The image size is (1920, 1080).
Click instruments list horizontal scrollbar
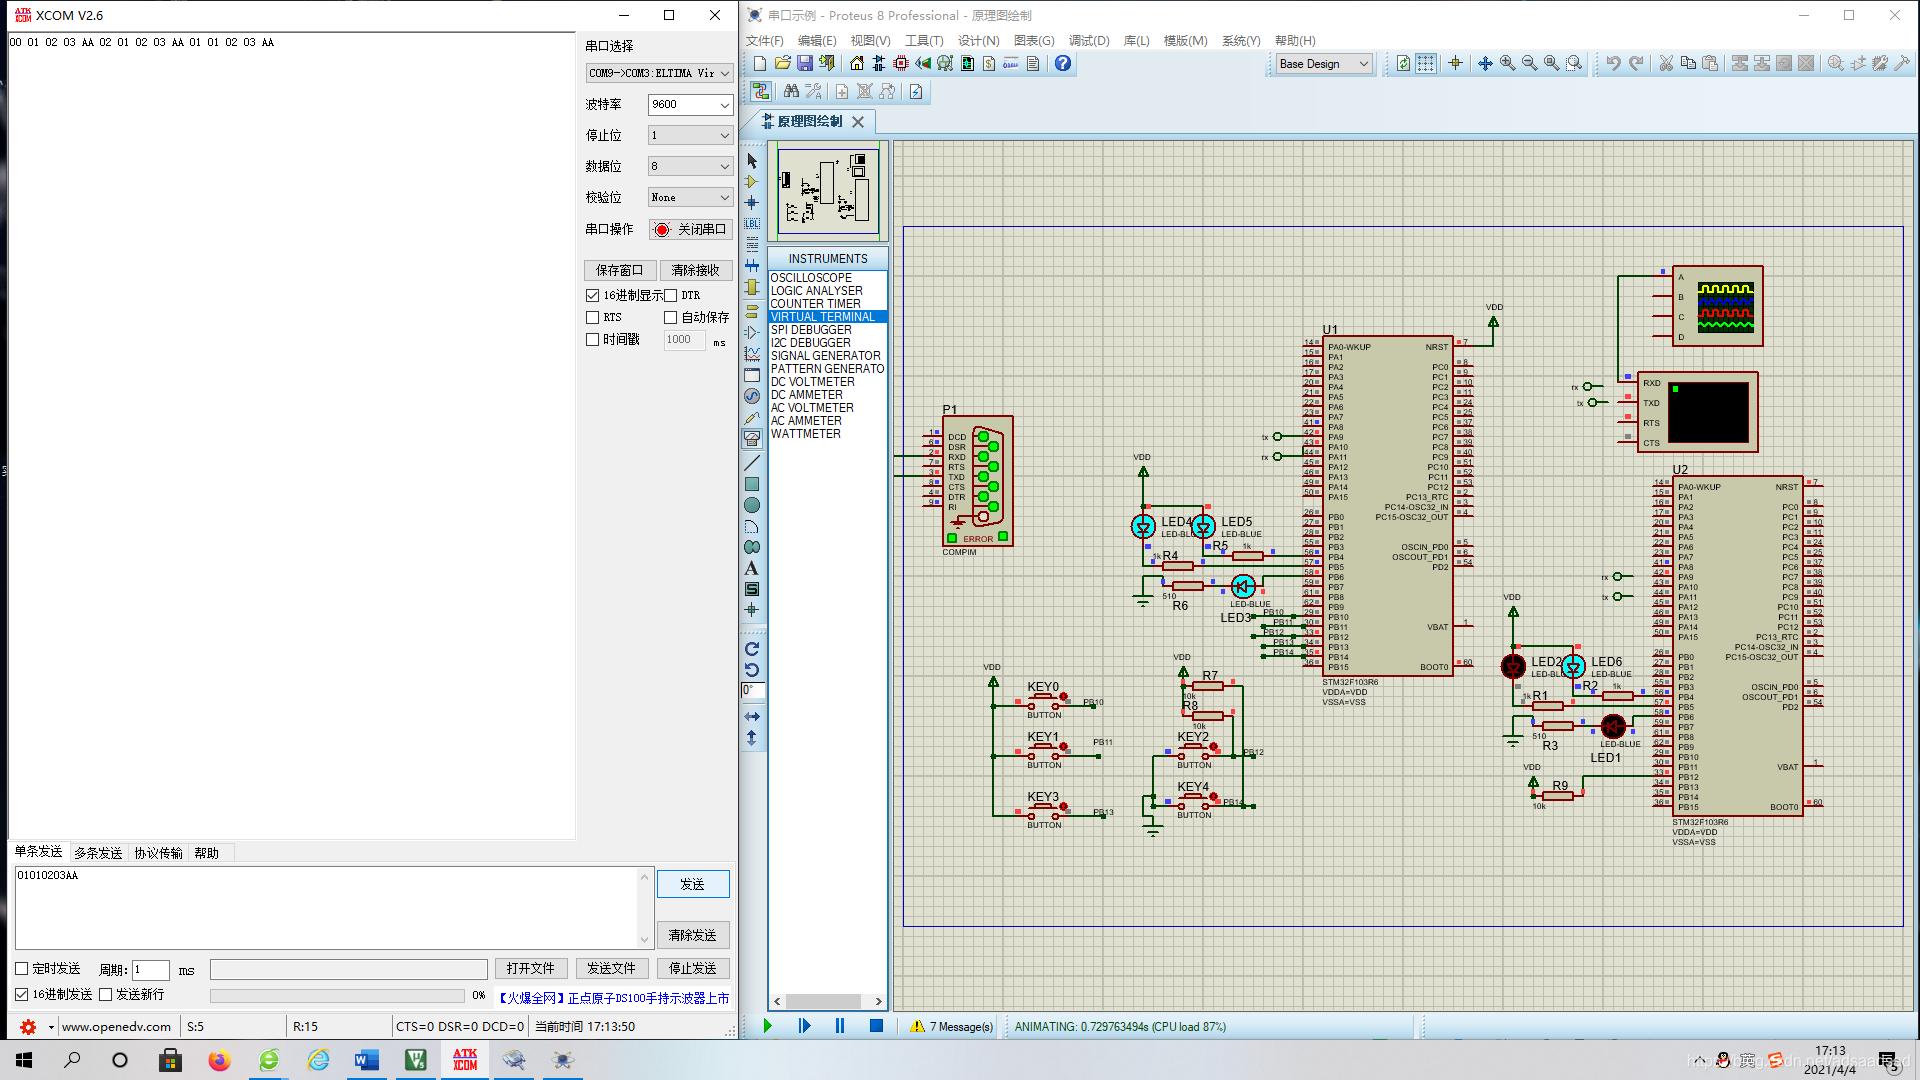(x=828, y=1001)
